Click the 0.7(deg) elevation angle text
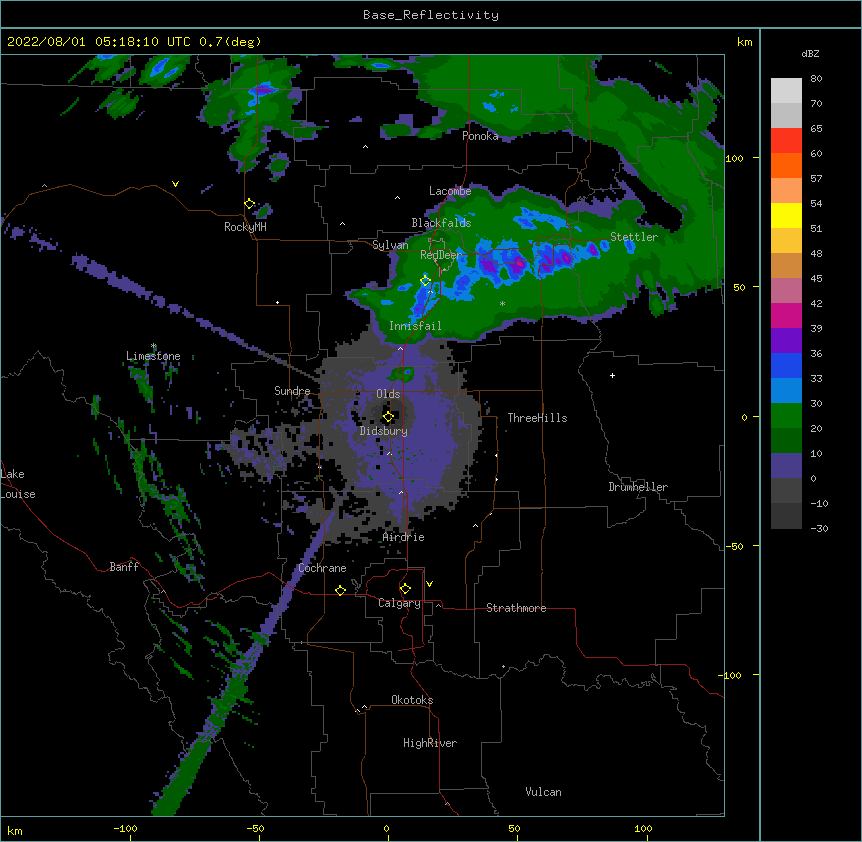 pyautogui.click(x=230, y=42)
